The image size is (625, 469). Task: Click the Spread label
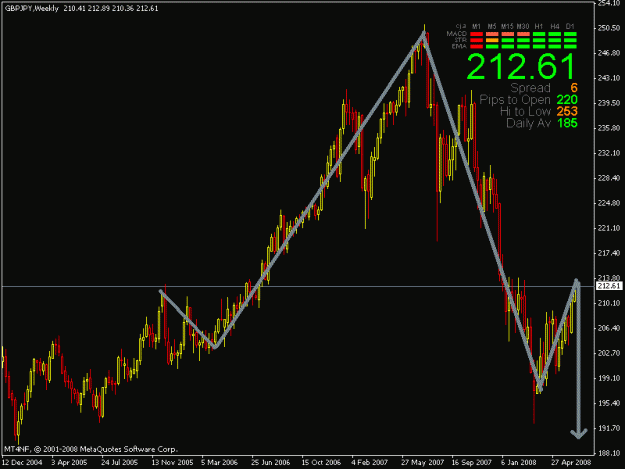click(x=530, y=88)
